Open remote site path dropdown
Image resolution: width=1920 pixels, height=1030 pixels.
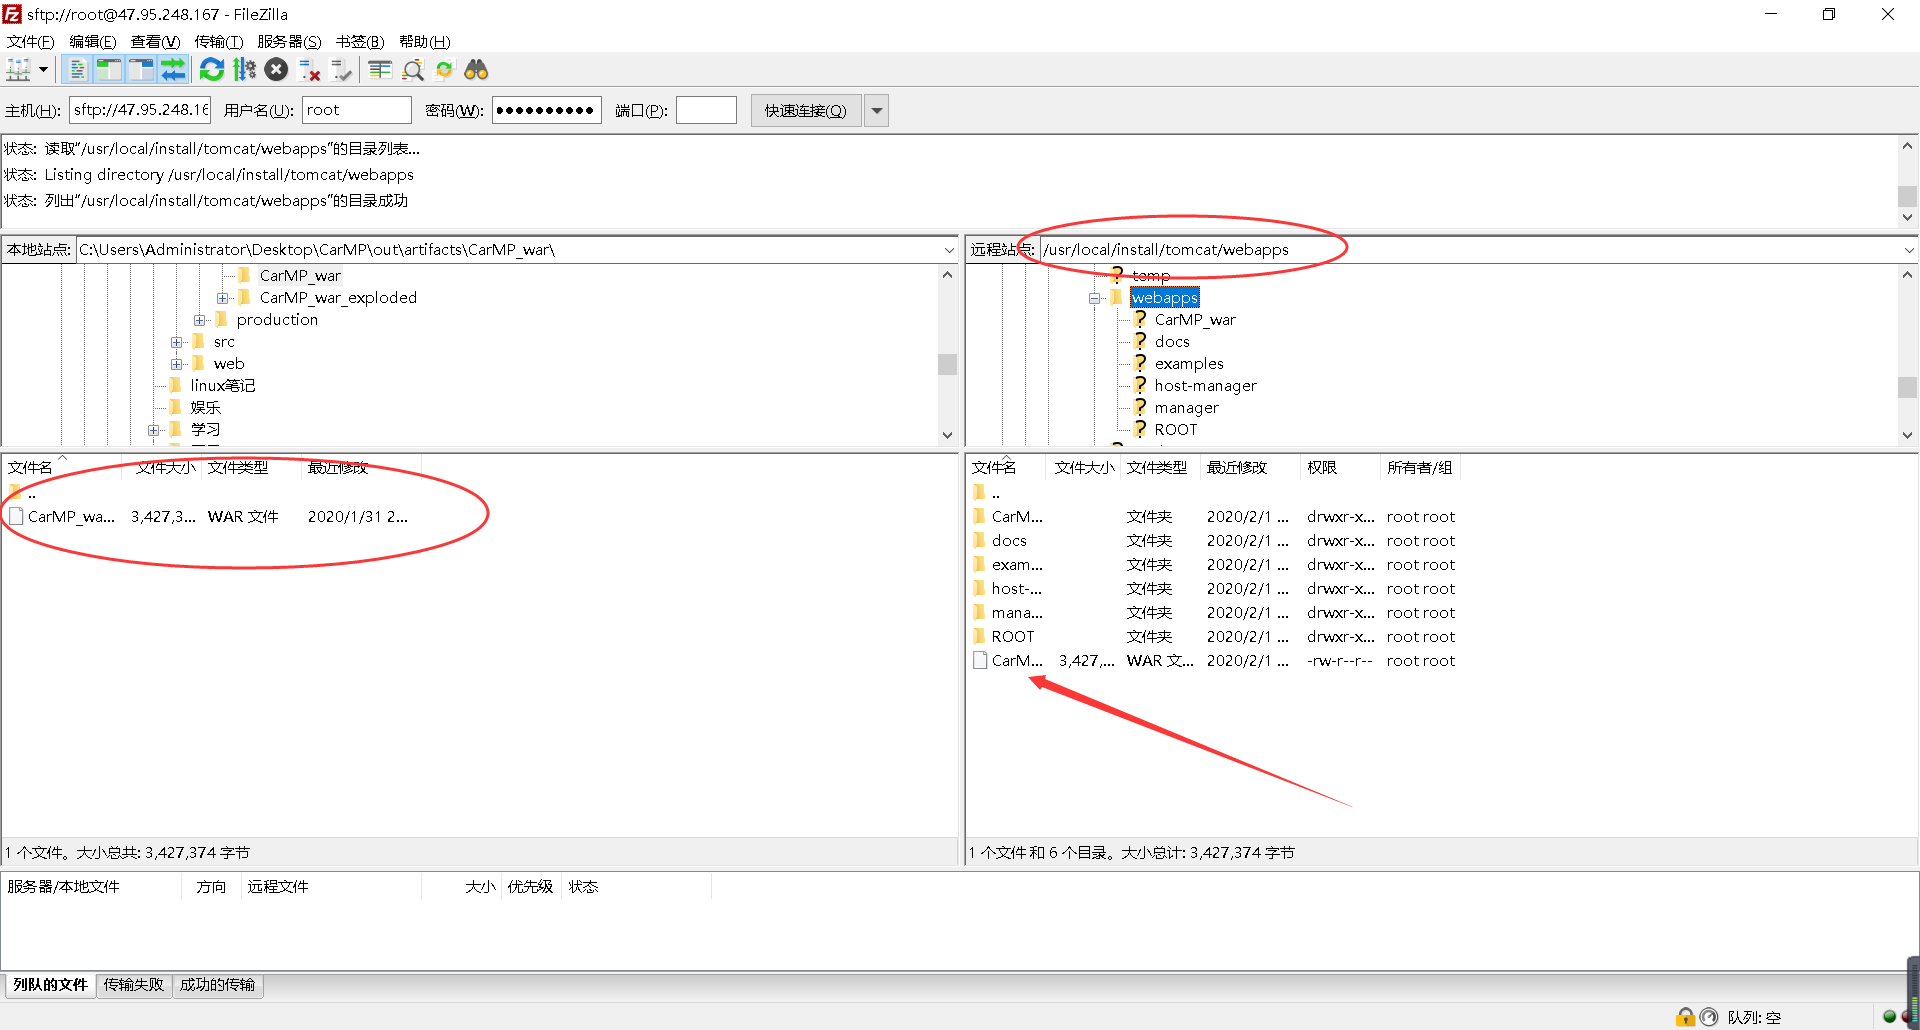click(x=1908, y=250)
